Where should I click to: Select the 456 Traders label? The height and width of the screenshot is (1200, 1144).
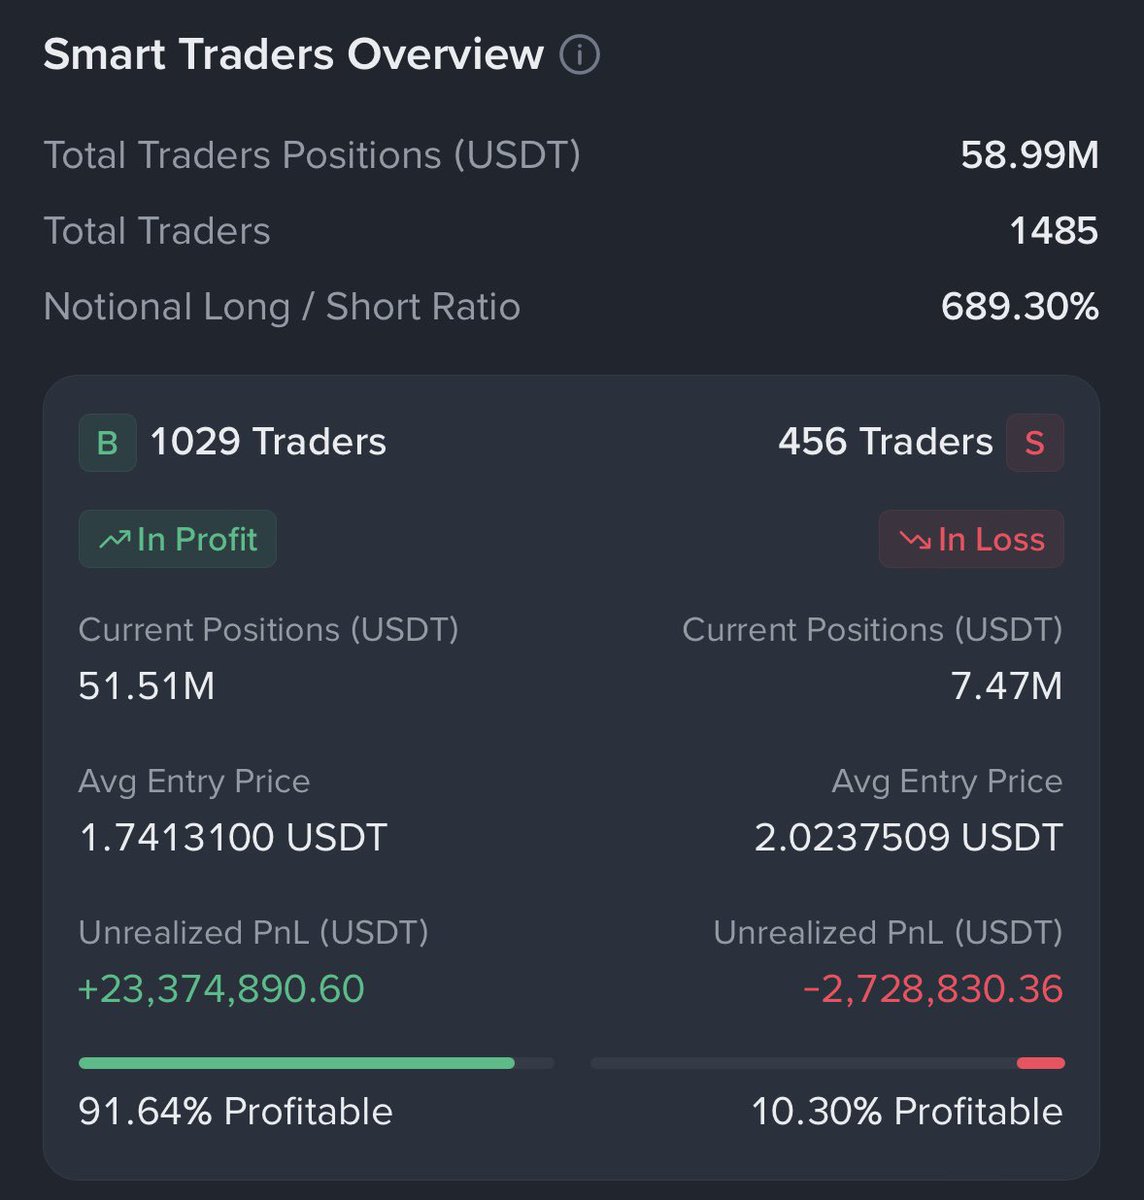pyautogui.click(x=886, y=442)
